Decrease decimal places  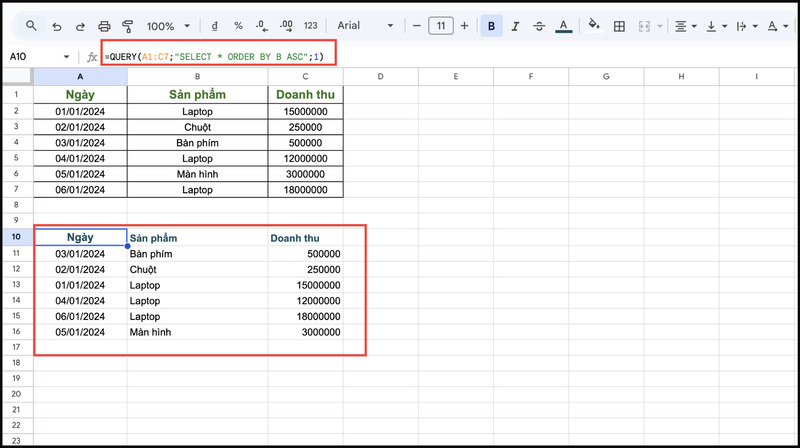261,26
